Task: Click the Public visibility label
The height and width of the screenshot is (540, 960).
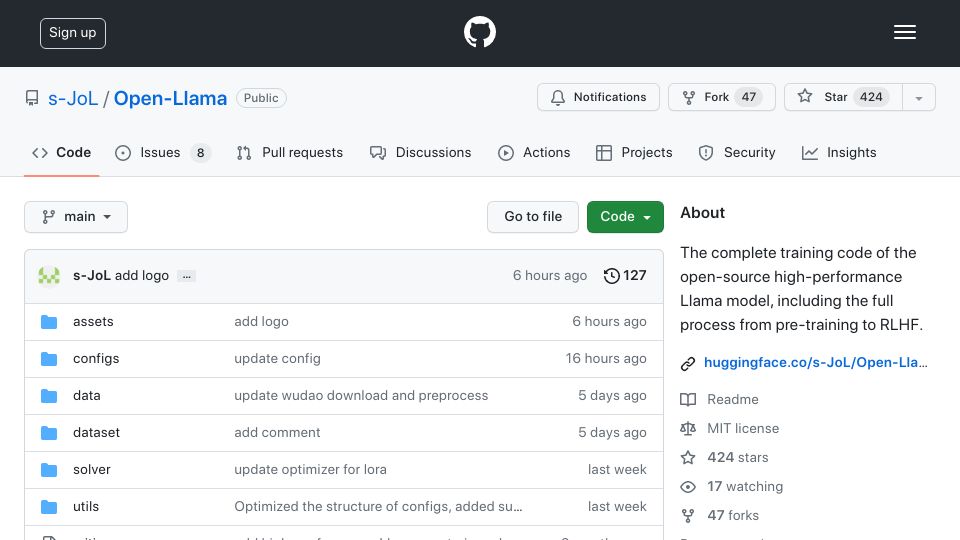Action: pos(261,98)
